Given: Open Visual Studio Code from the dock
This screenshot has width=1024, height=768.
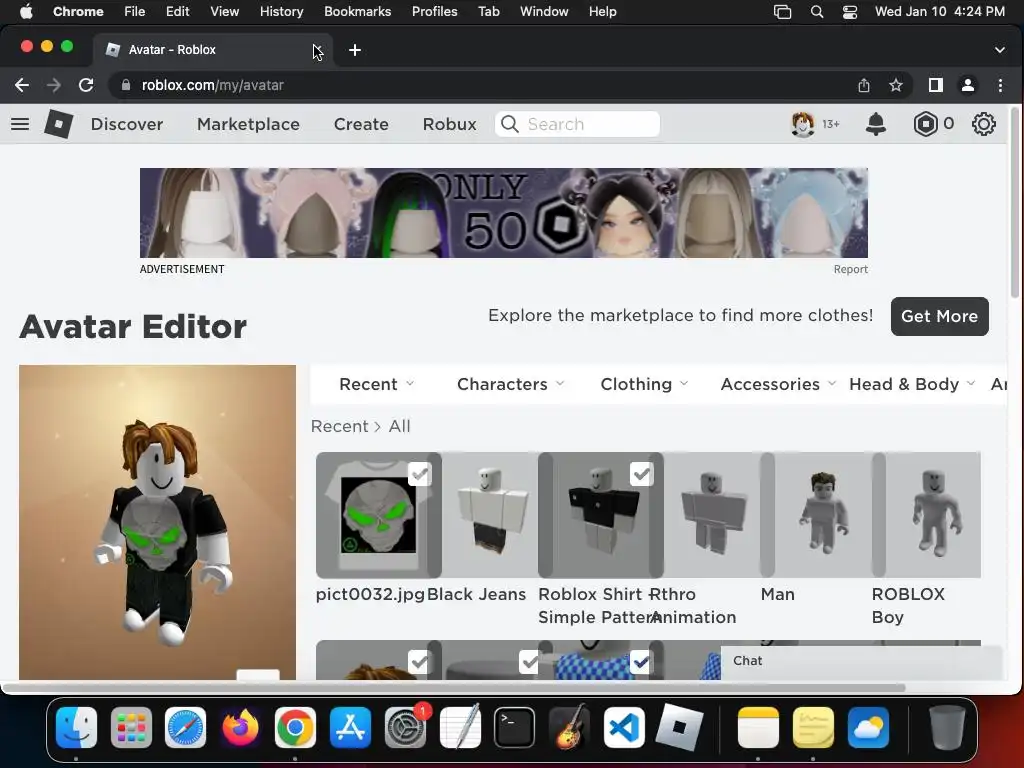Looking at the screenshot, I should click(x=624, y=727).
